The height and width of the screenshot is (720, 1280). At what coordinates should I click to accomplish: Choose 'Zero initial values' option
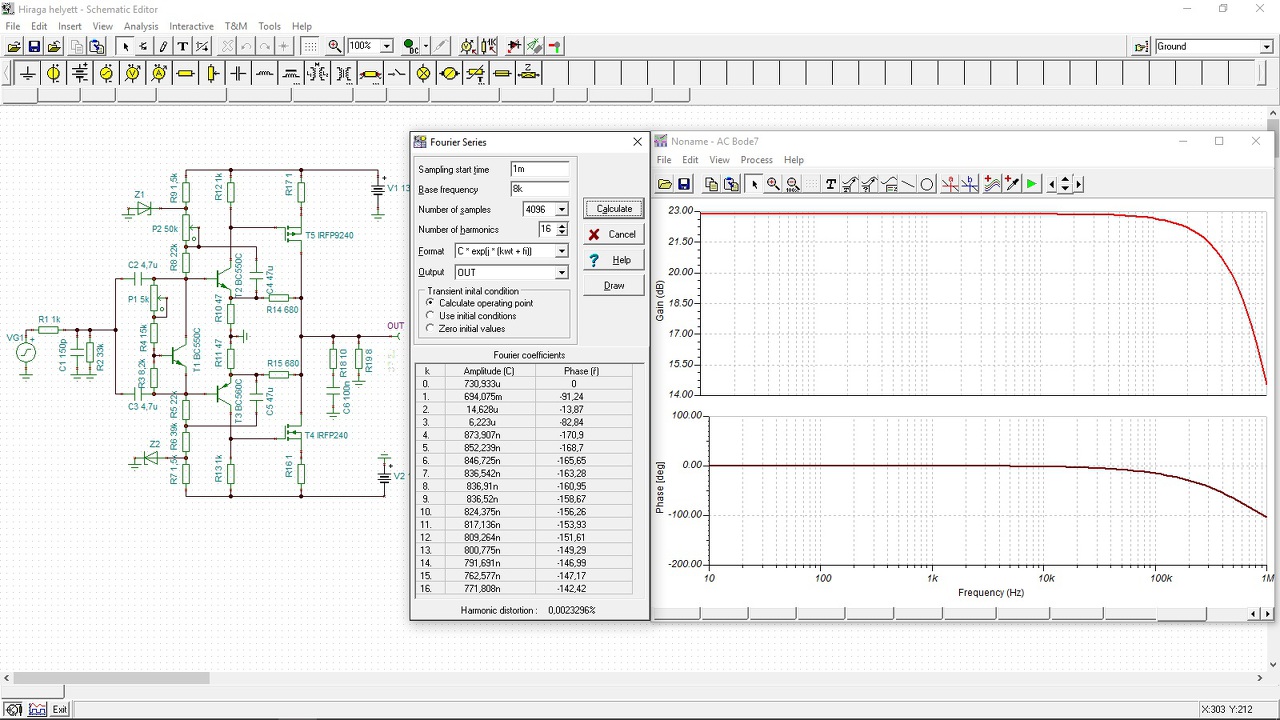point(431,329)
